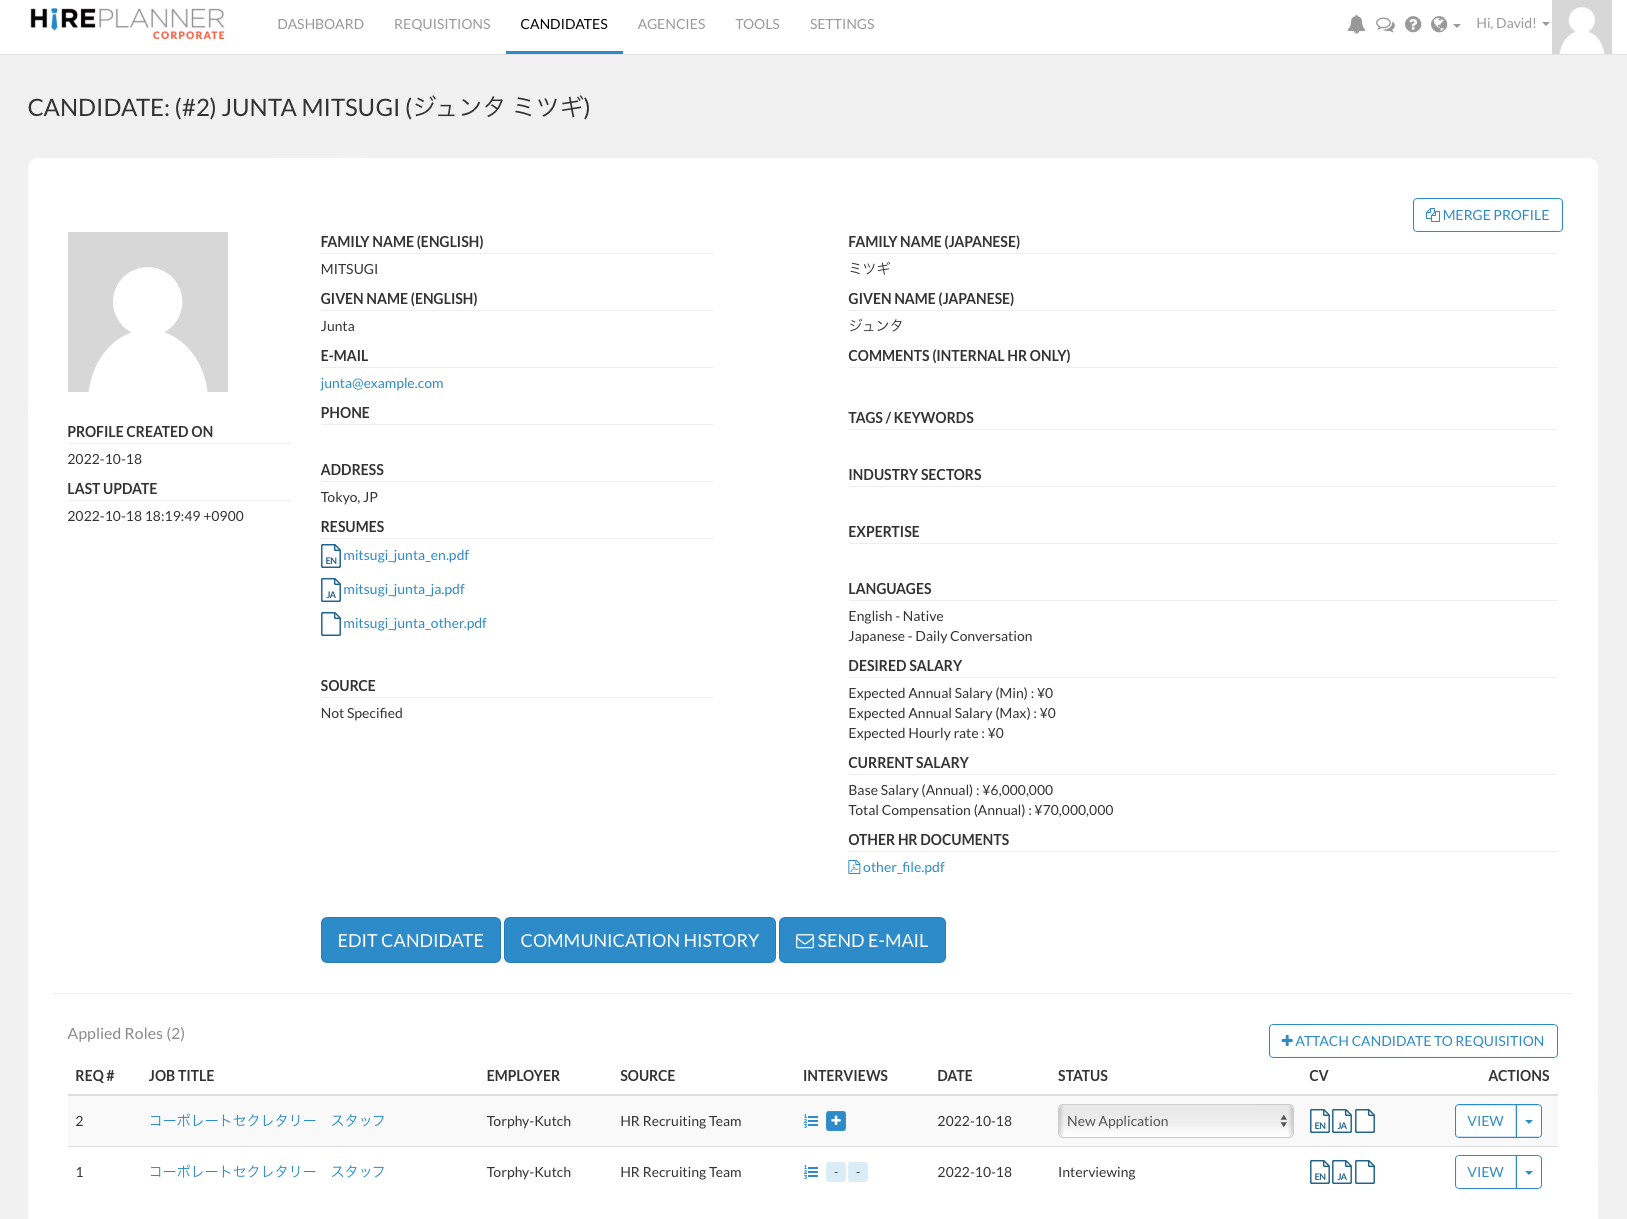Open messages with the chat bubbles icon

tap(1385, 24)
